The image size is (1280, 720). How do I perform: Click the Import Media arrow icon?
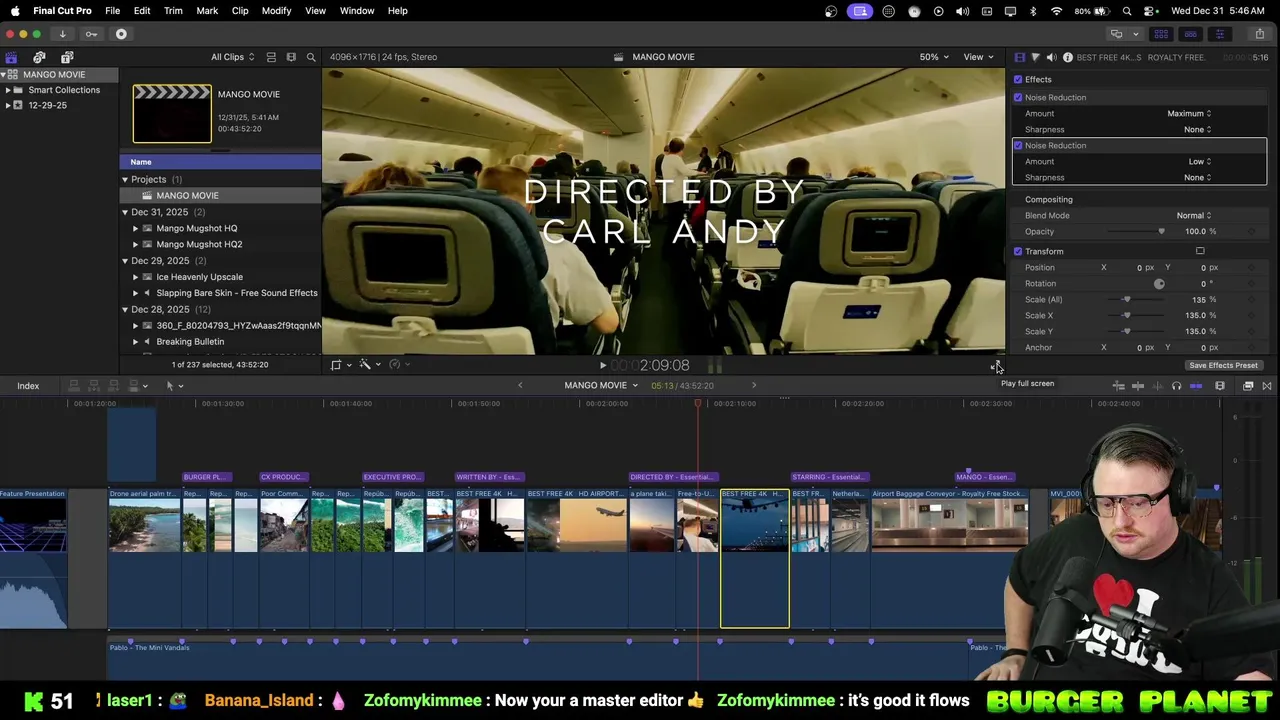[62, 34]
